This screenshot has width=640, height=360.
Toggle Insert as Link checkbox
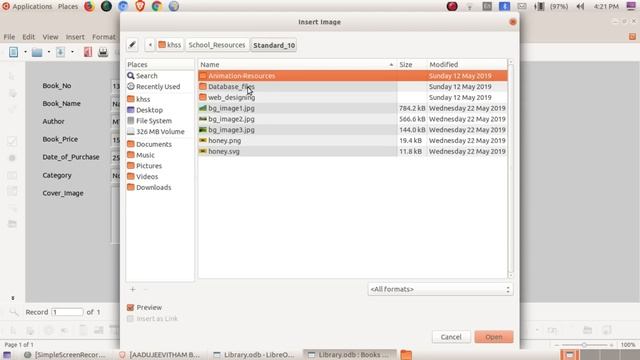[130, 319]
